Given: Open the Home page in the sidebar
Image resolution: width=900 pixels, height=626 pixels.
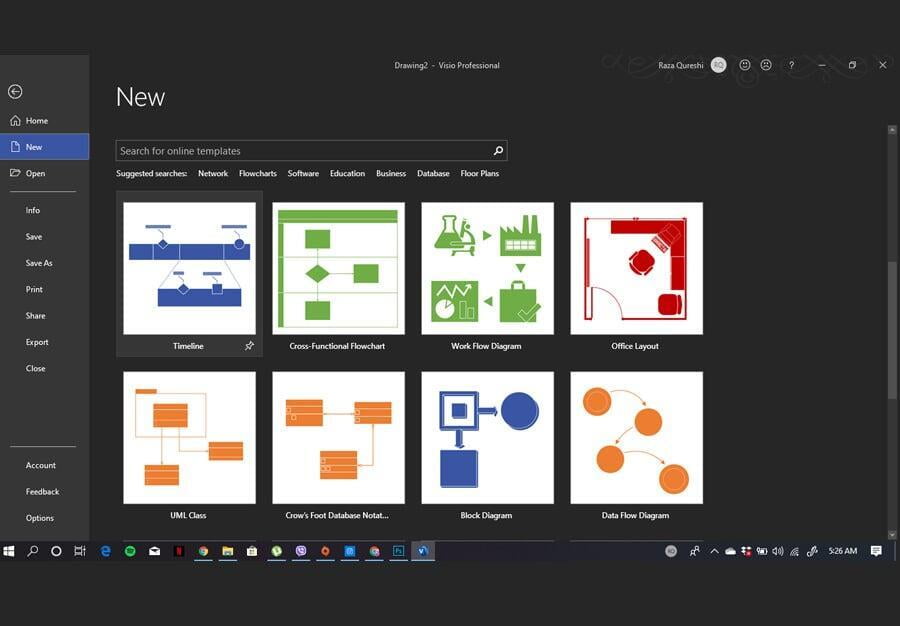Looking at the screenshot, I should [44, 120].
